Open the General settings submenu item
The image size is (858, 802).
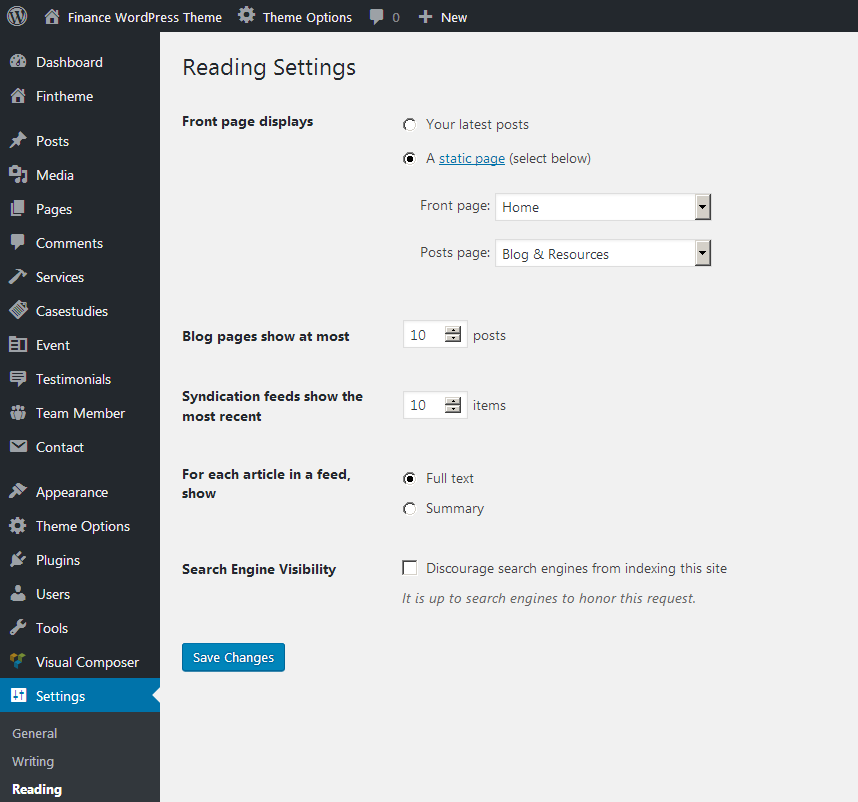pyautogui.click(x=35, y=733)
